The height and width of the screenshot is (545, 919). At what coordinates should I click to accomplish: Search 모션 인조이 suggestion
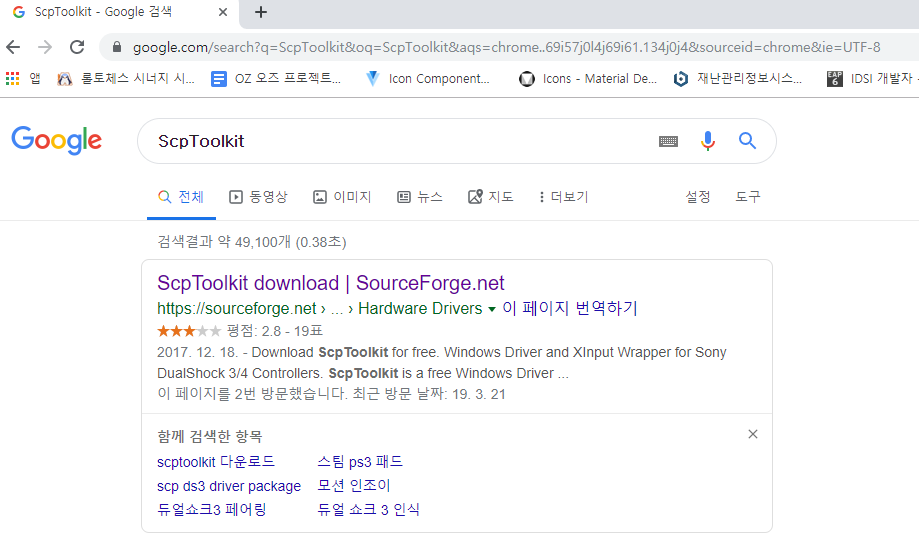click(353, 485)
